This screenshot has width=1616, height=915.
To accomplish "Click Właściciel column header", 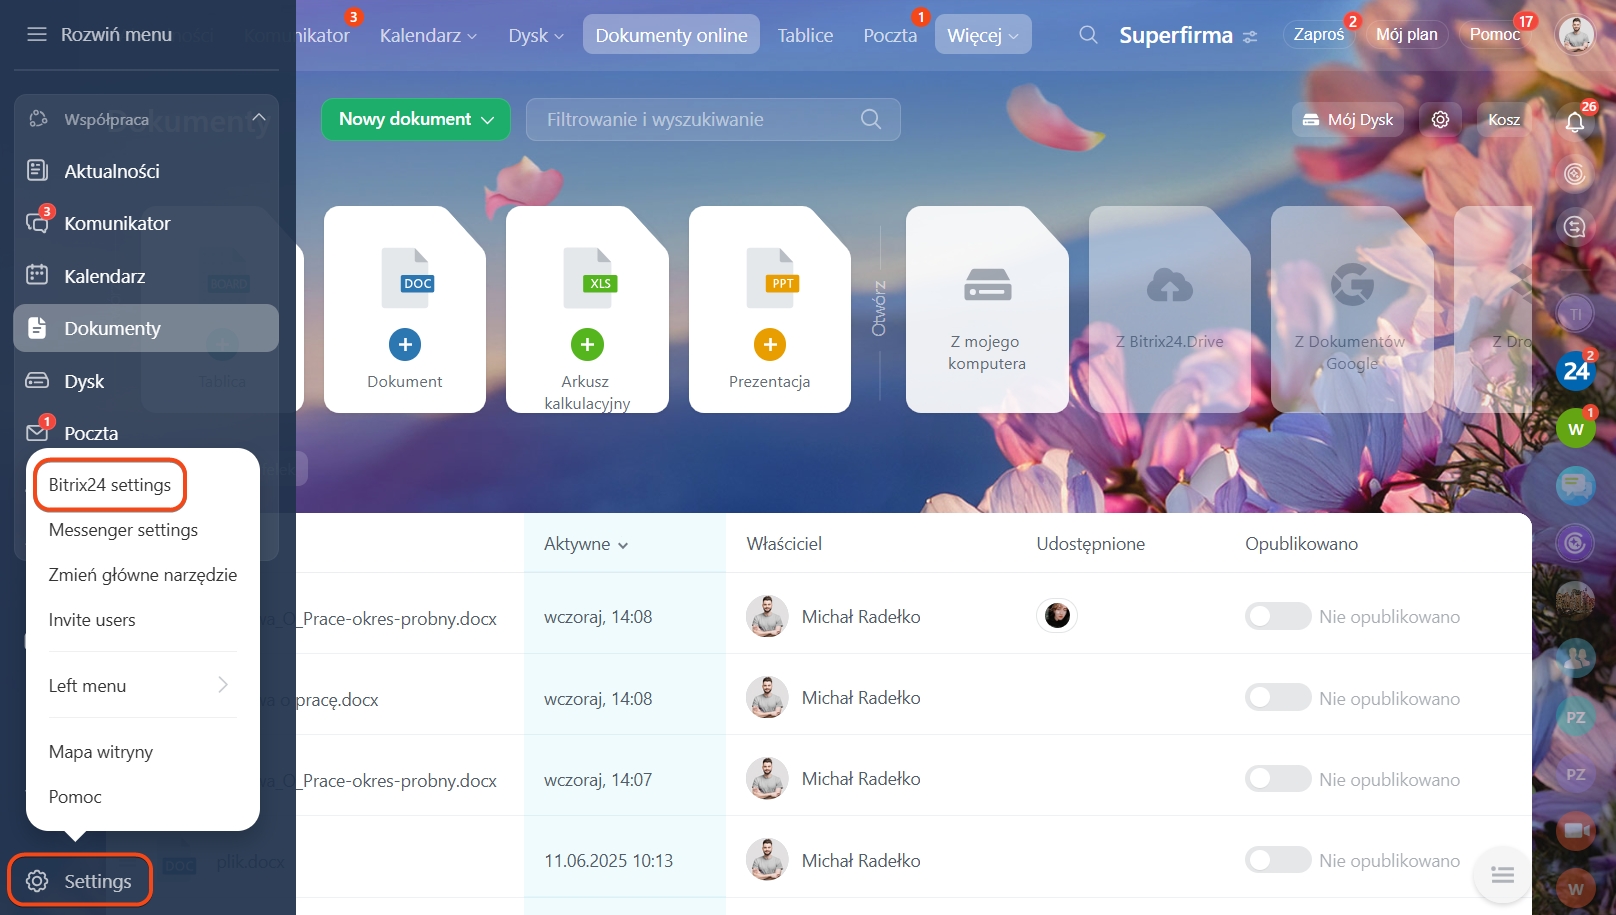I will 784,544.
